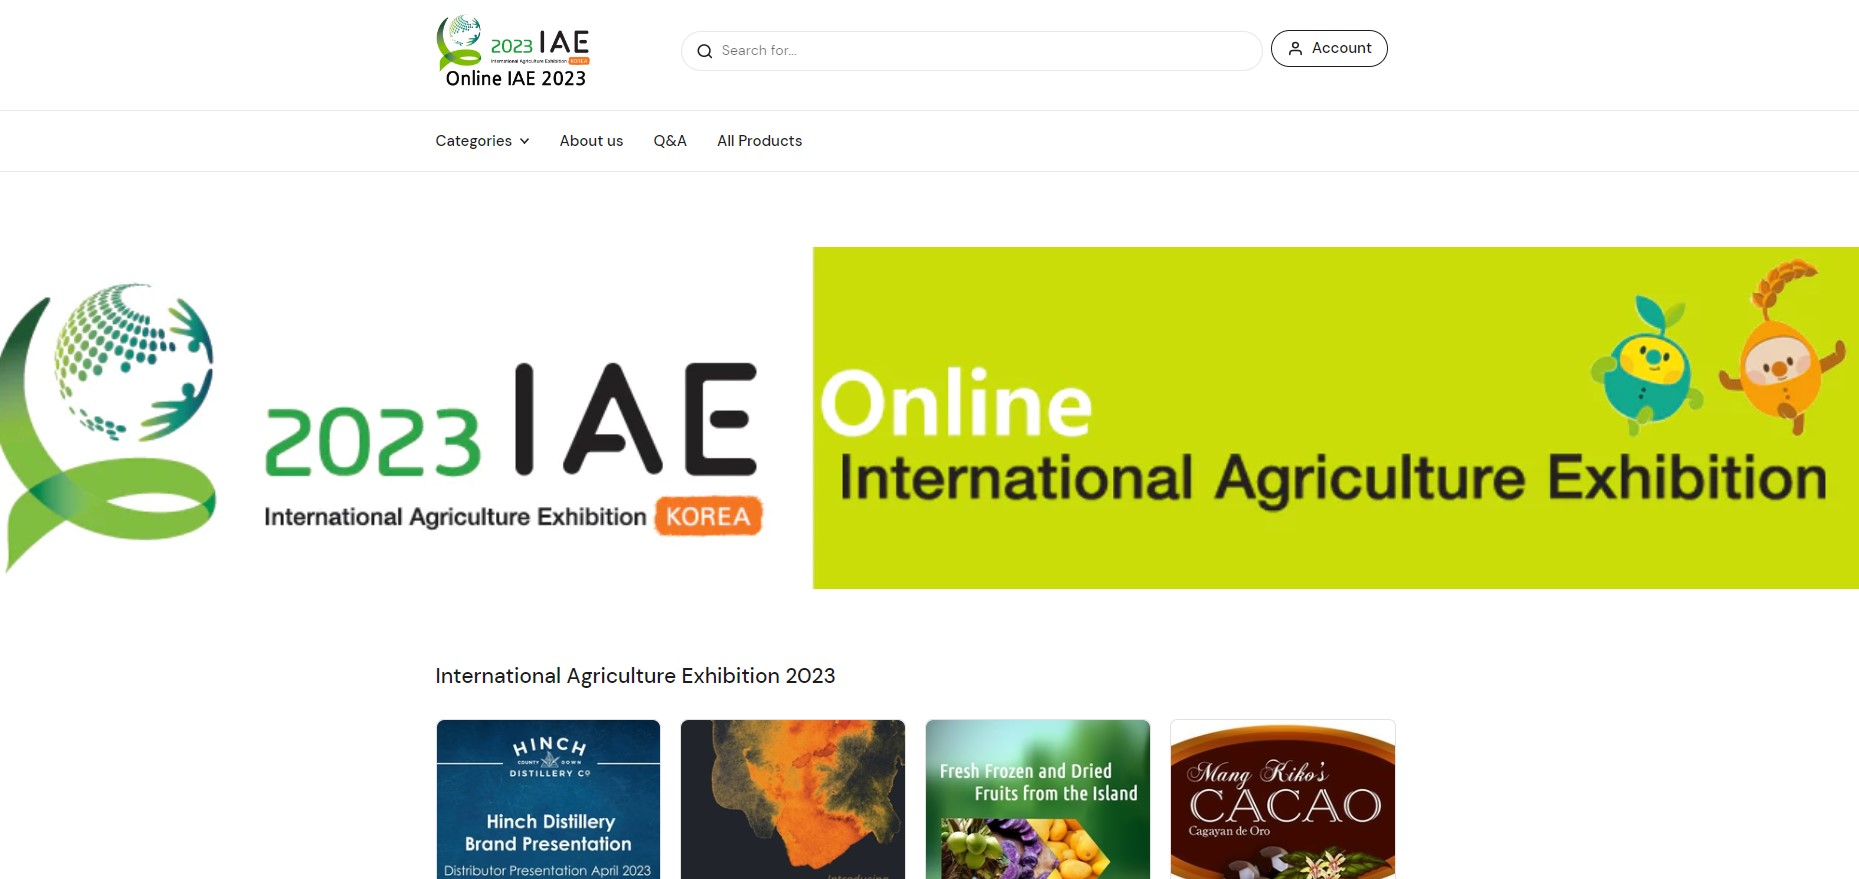The width and height of the screenshot is (1859, 879).
Task: Click the user icon in Account button
Action: (1295, 49)
